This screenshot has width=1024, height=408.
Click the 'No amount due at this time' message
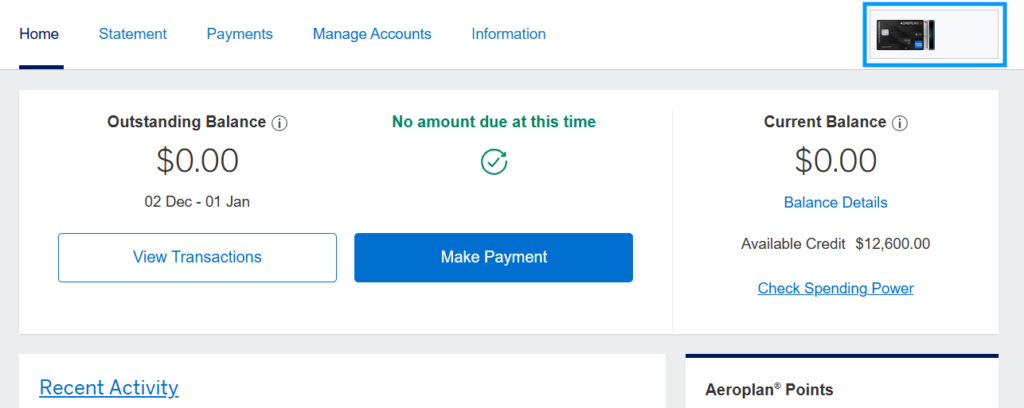(494, 122)
